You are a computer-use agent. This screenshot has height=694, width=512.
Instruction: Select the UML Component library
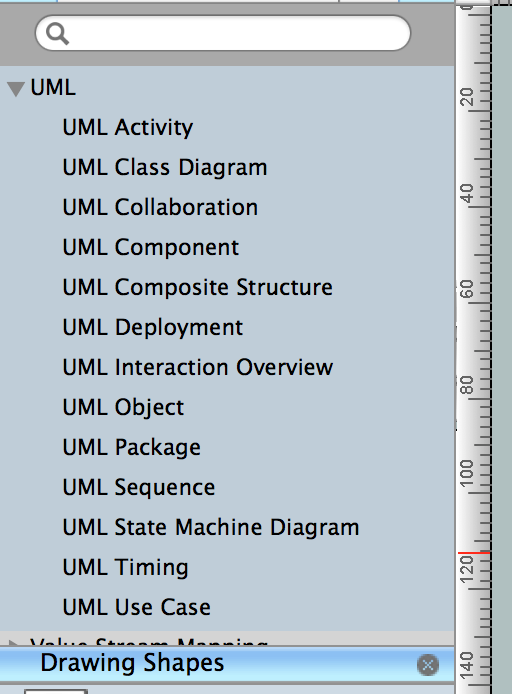(x=150, y=248)
